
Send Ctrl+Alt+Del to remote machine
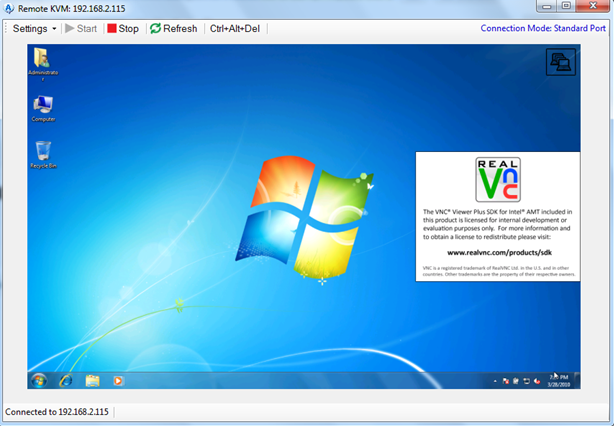(x=235, y=29)
